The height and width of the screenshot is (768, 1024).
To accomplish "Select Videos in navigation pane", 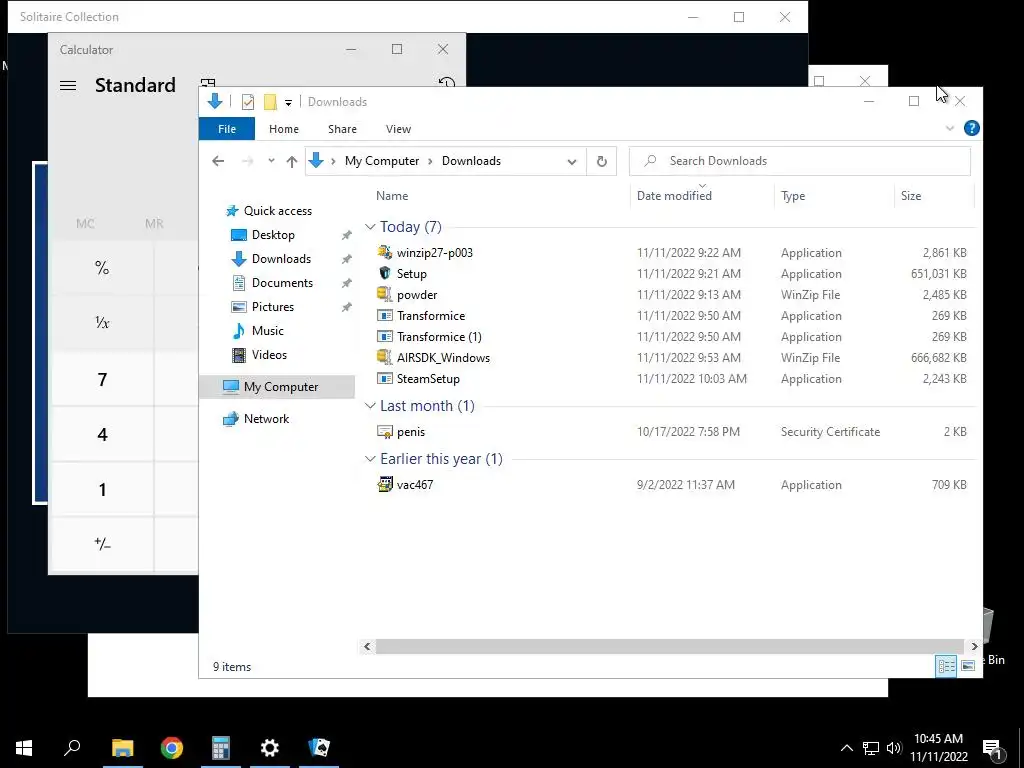I will 269,355.
